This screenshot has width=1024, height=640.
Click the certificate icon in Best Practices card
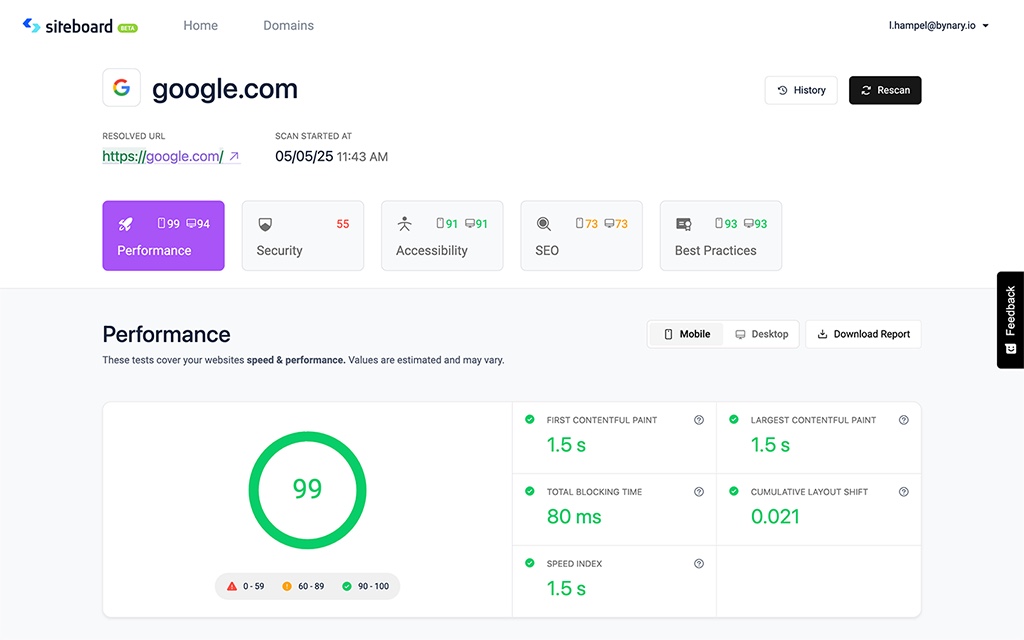click(683, 224)
